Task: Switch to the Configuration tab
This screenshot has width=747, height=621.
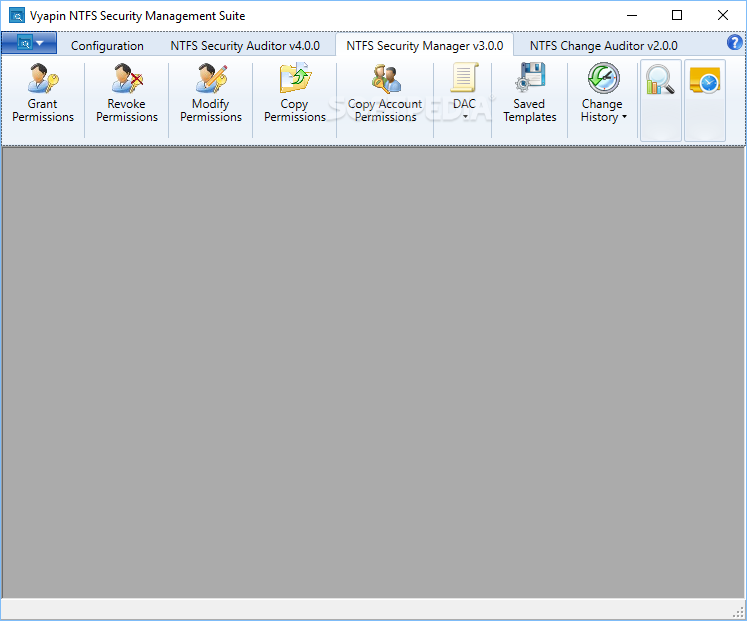Action: coord(107,46)
